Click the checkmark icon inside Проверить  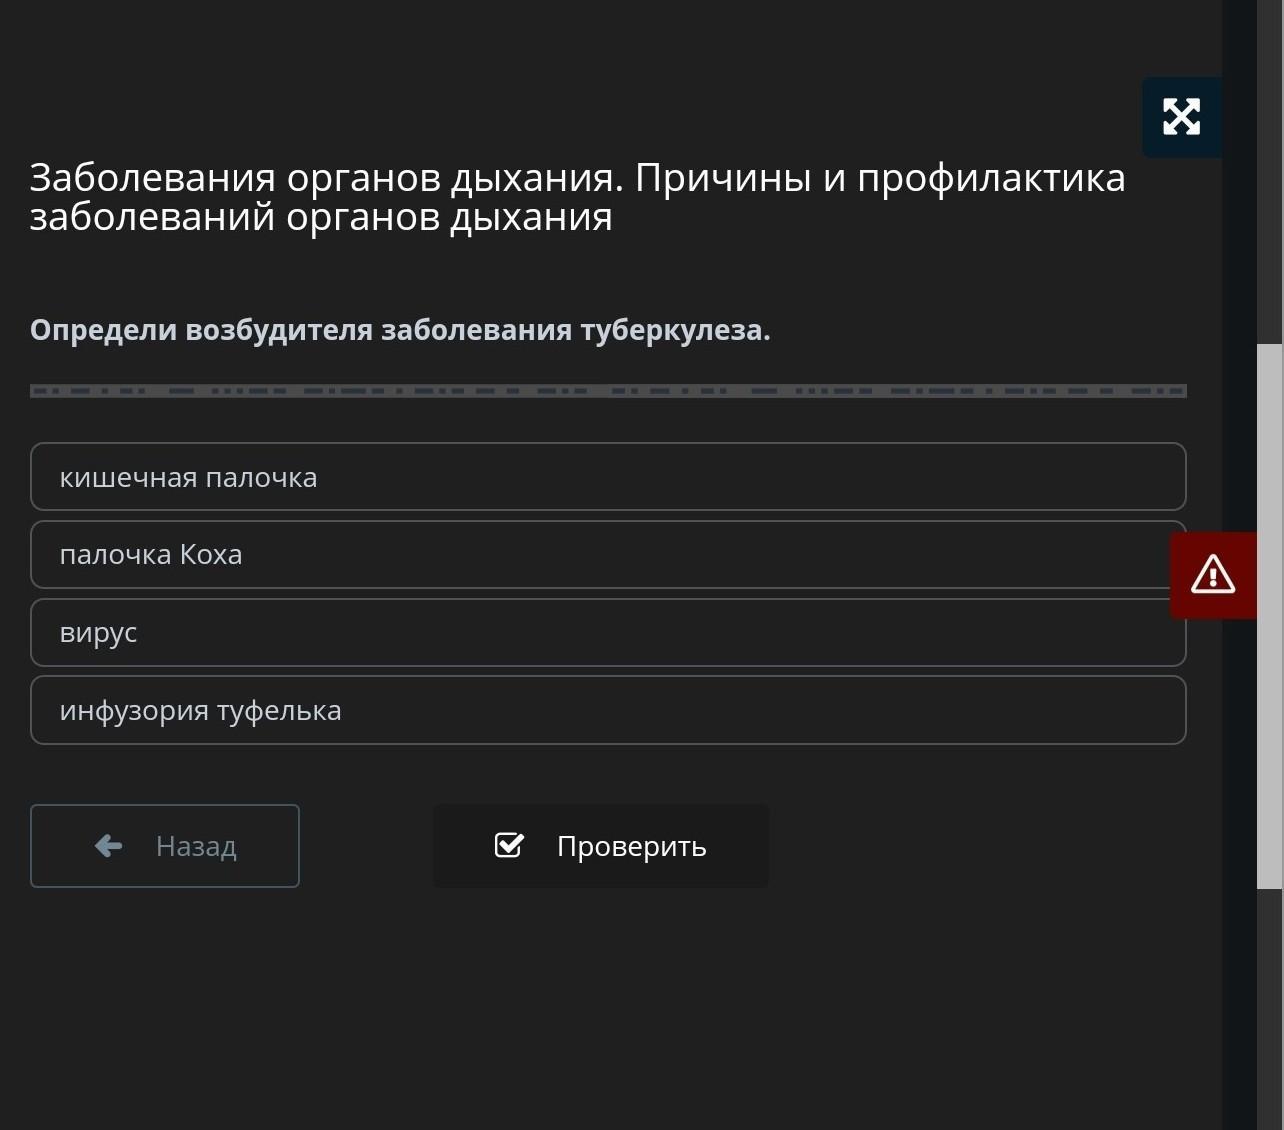[509, 845]
